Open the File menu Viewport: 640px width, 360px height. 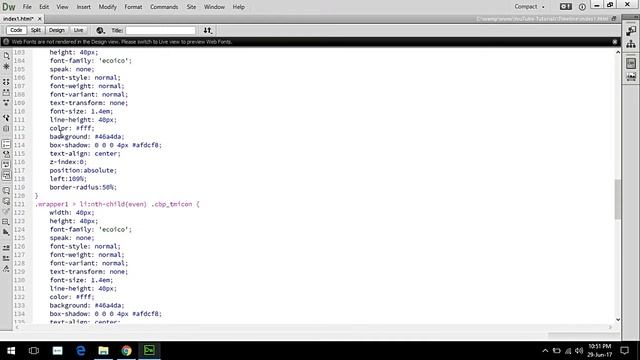[27, 7]
